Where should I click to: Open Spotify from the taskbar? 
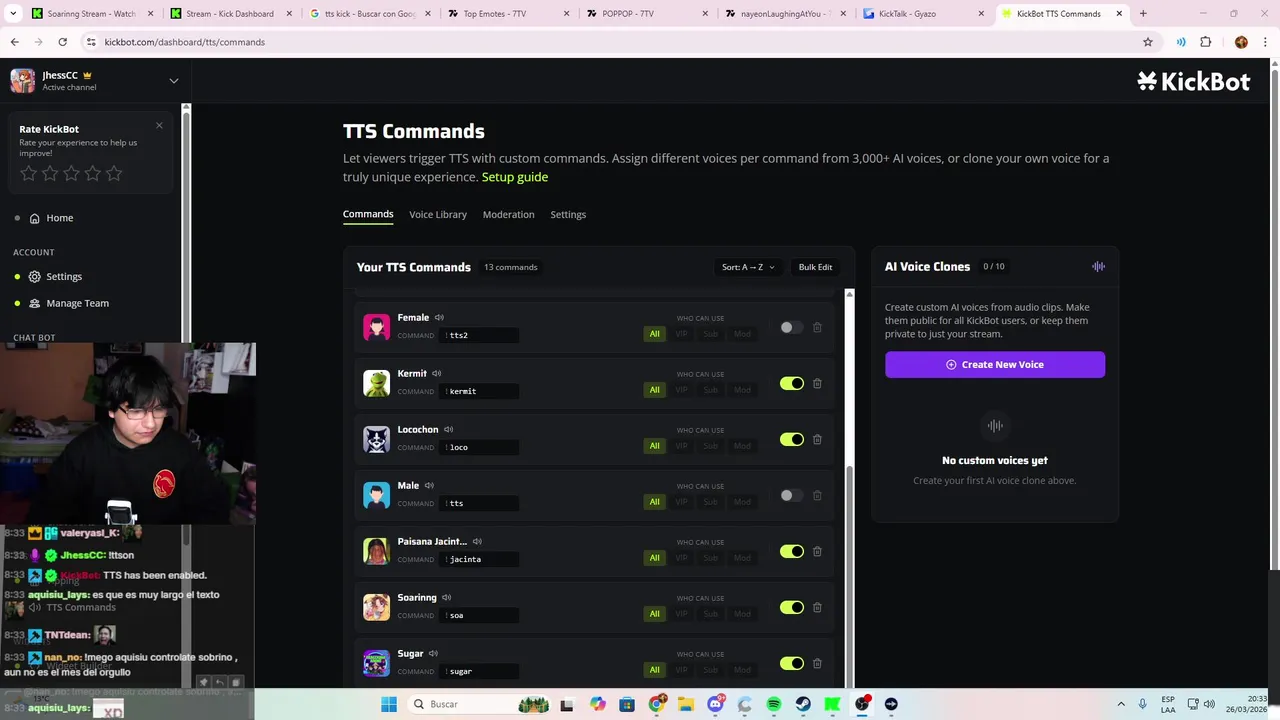pos(774,704)
